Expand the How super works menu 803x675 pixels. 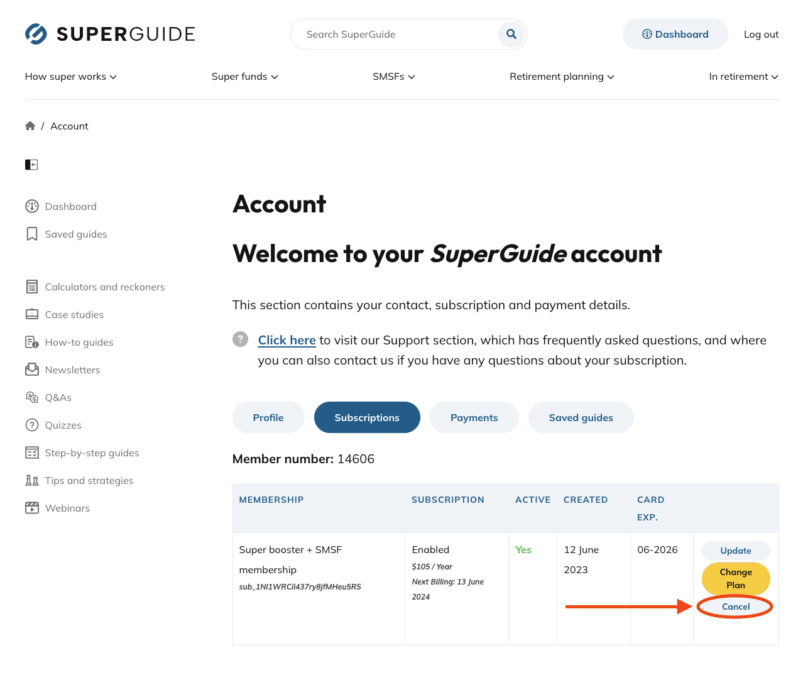point(71,76)
